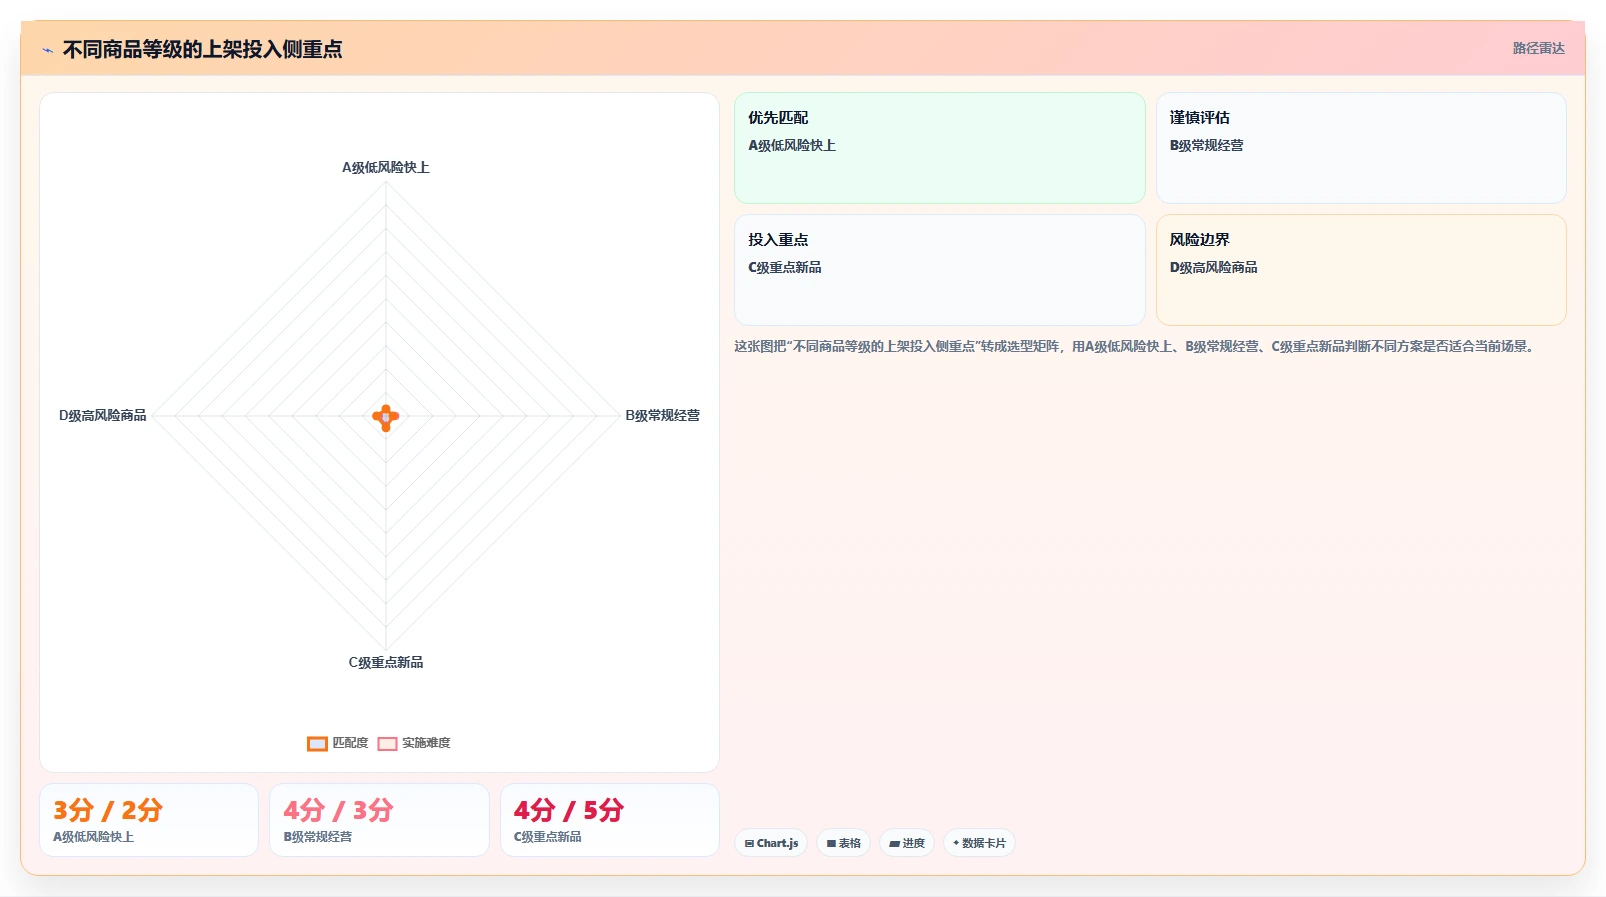Click the C级重点新品 radar axis label
The image size is (1606, 897).
tap(386, 662)
